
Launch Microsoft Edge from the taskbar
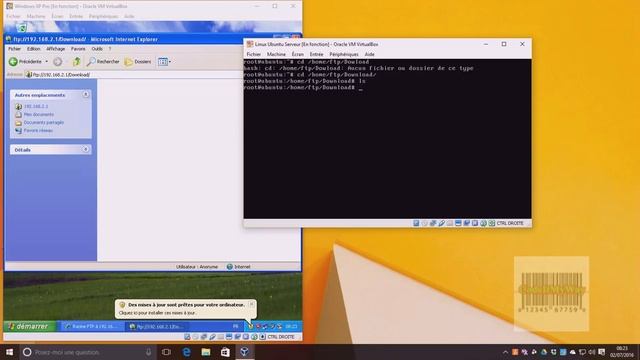(186, 352)
